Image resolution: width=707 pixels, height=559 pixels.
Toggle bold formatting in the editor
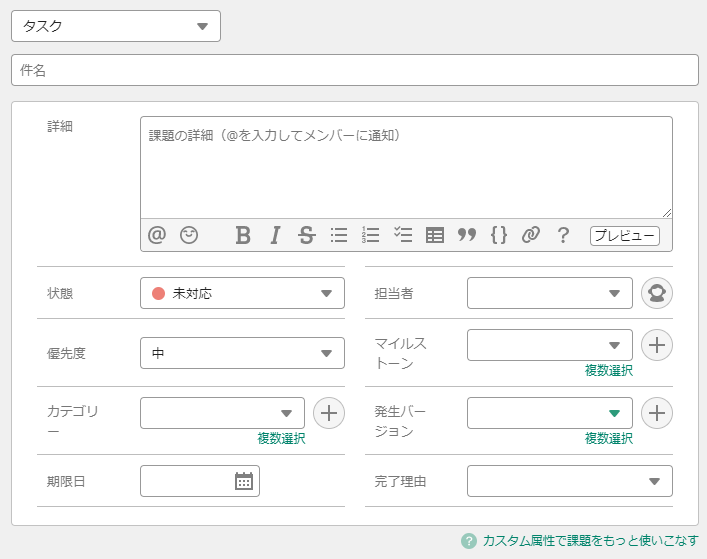point(243,235)
